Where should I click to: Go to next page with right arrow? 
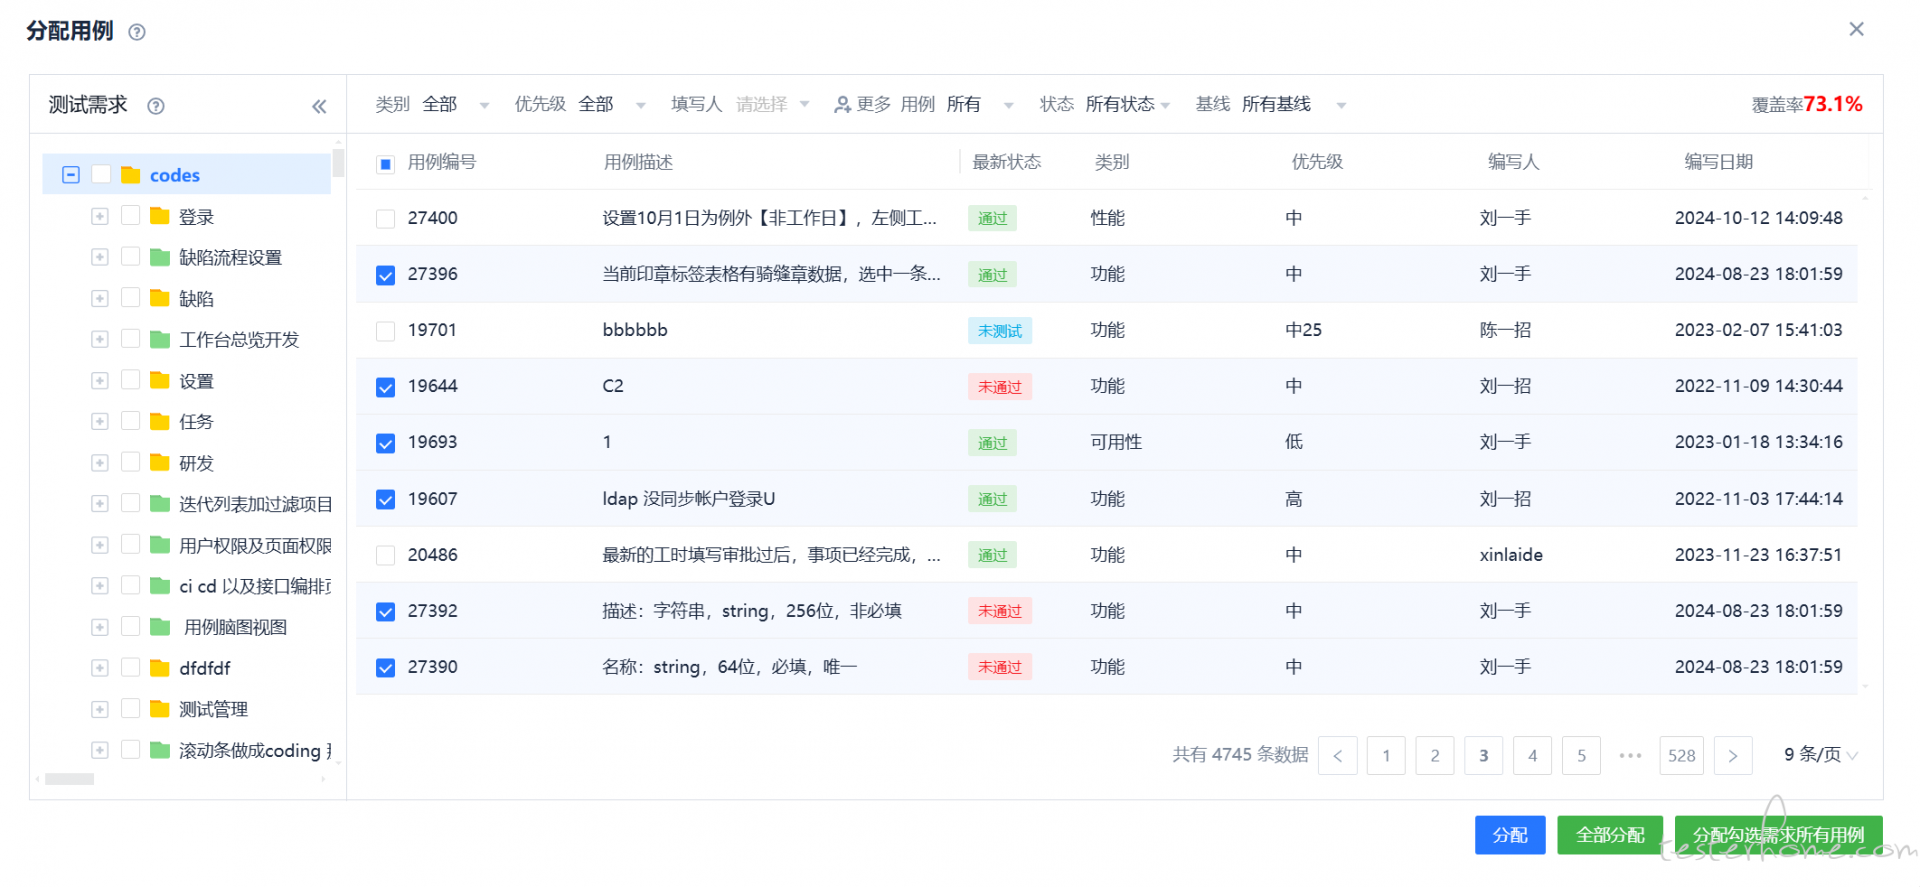click(x=1733, y=756)
